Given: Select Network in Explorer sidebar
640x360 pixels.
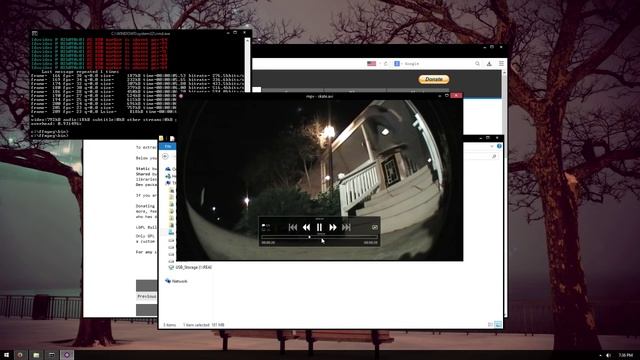Looking at the screenshot, I should [176, 281].
